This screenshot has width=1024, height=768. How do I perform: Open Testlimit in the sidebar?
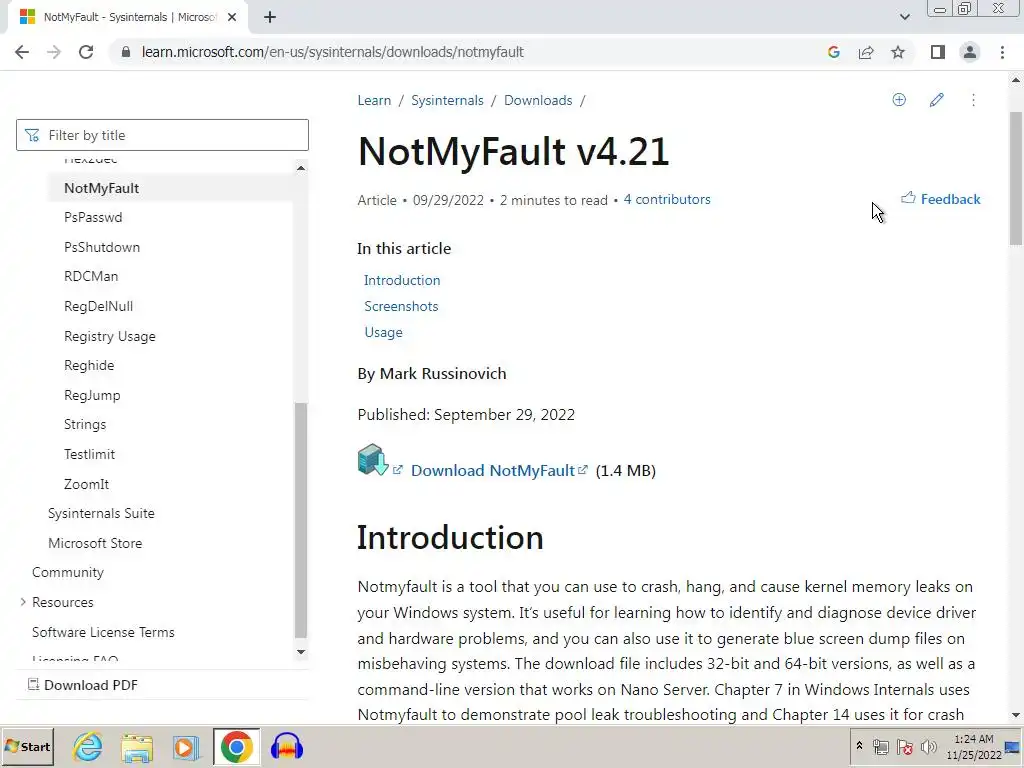click(89, 455)
